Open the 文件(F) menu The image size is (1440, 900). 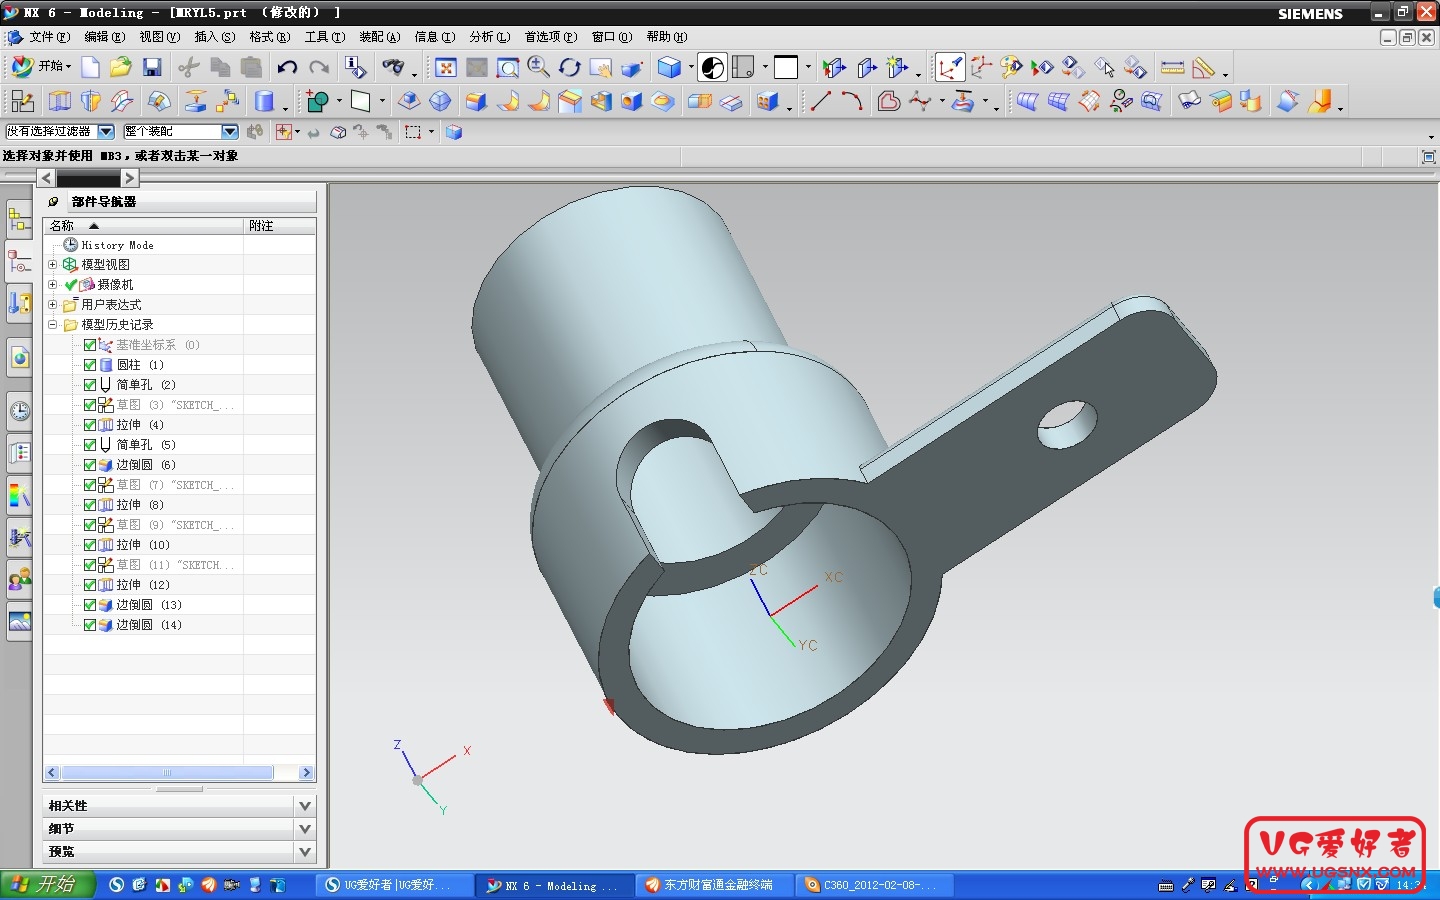coord(49,37)
